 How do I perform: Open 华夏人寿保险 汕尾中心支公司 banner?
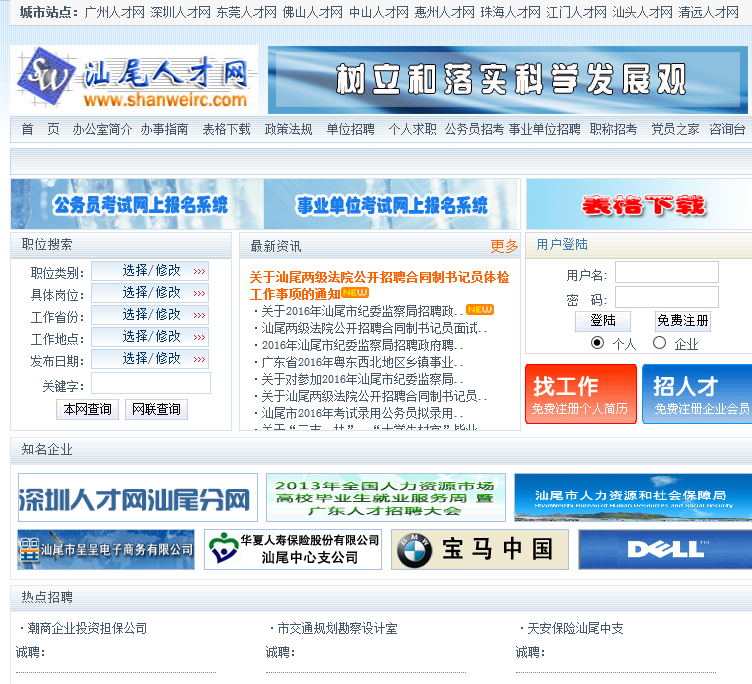point(293,550)
